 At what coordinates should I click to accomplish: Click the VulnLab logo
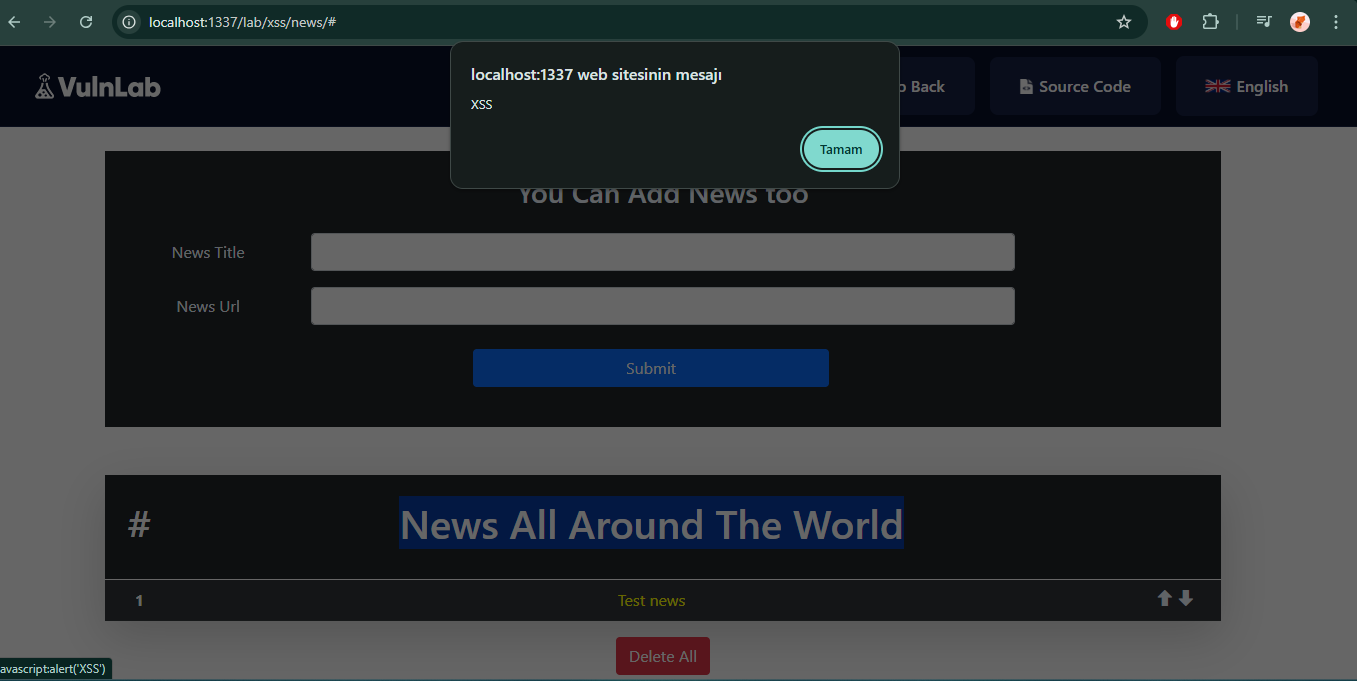[x=98, y=87]
